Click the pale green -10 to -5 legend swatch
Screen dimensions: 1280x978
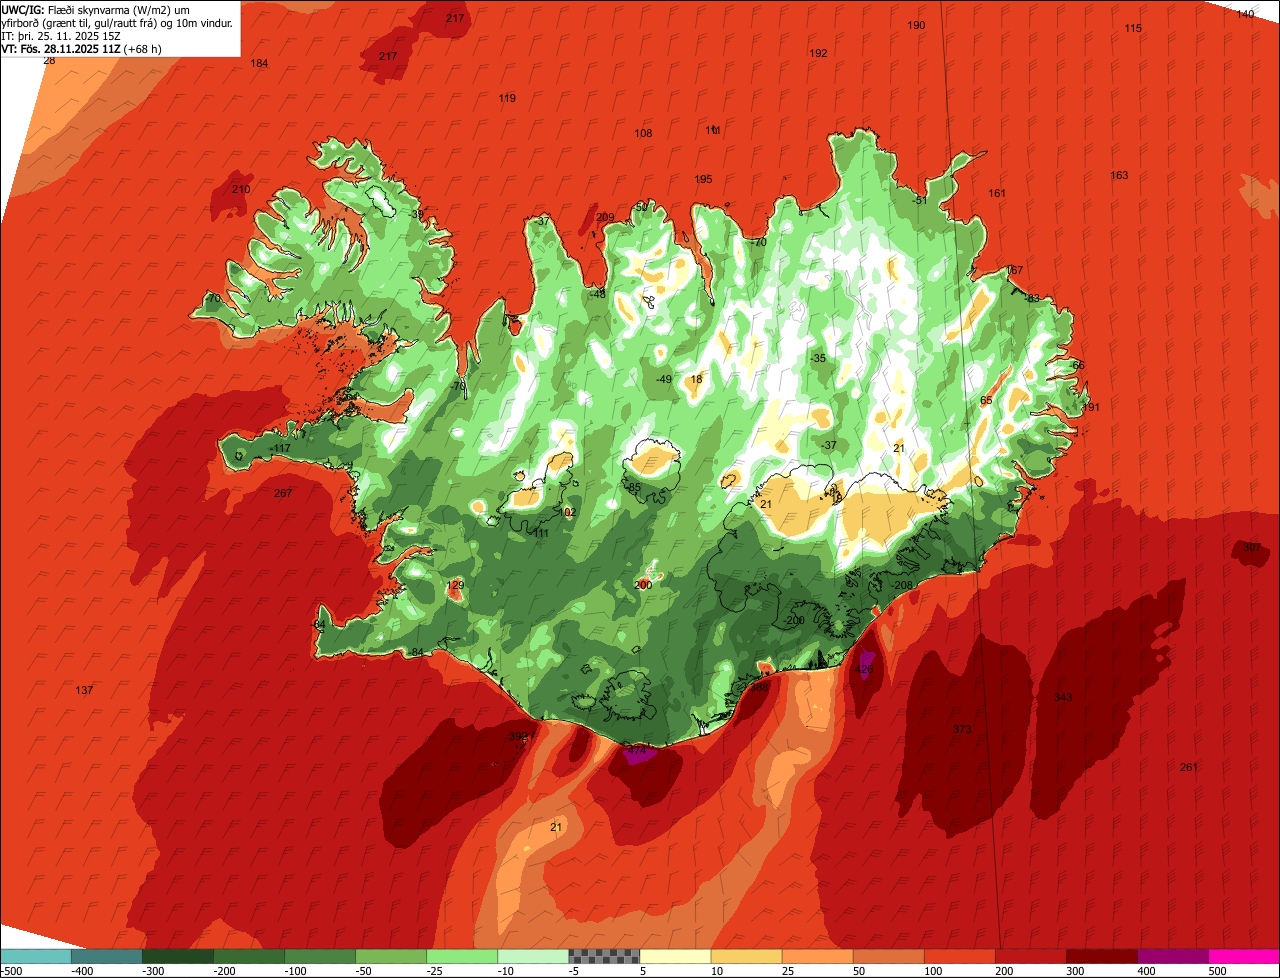[533, 956]
